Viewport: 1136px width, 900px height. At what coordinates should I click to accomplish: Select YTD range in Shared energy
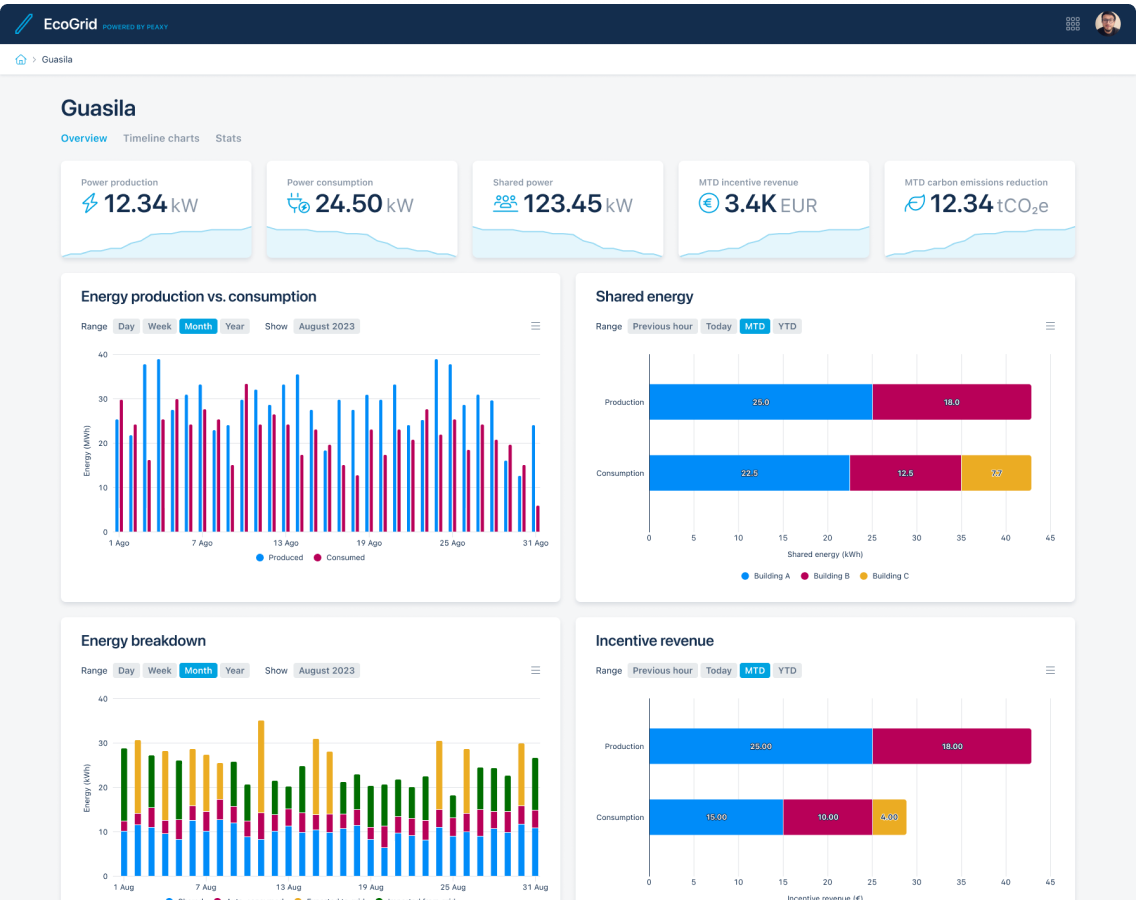pyautogui.click(x=787, y=326)
